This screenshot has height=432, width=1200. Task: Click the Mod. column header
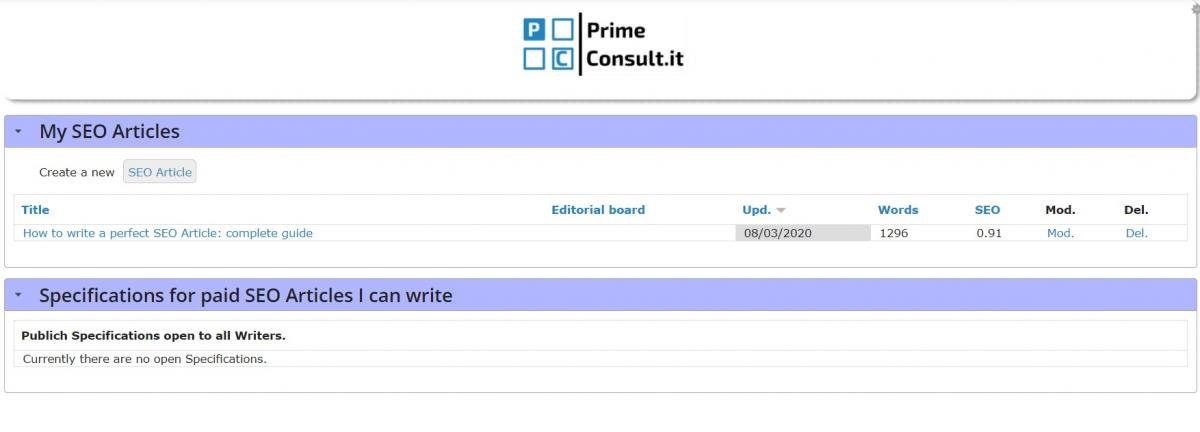coord(1060,210)
